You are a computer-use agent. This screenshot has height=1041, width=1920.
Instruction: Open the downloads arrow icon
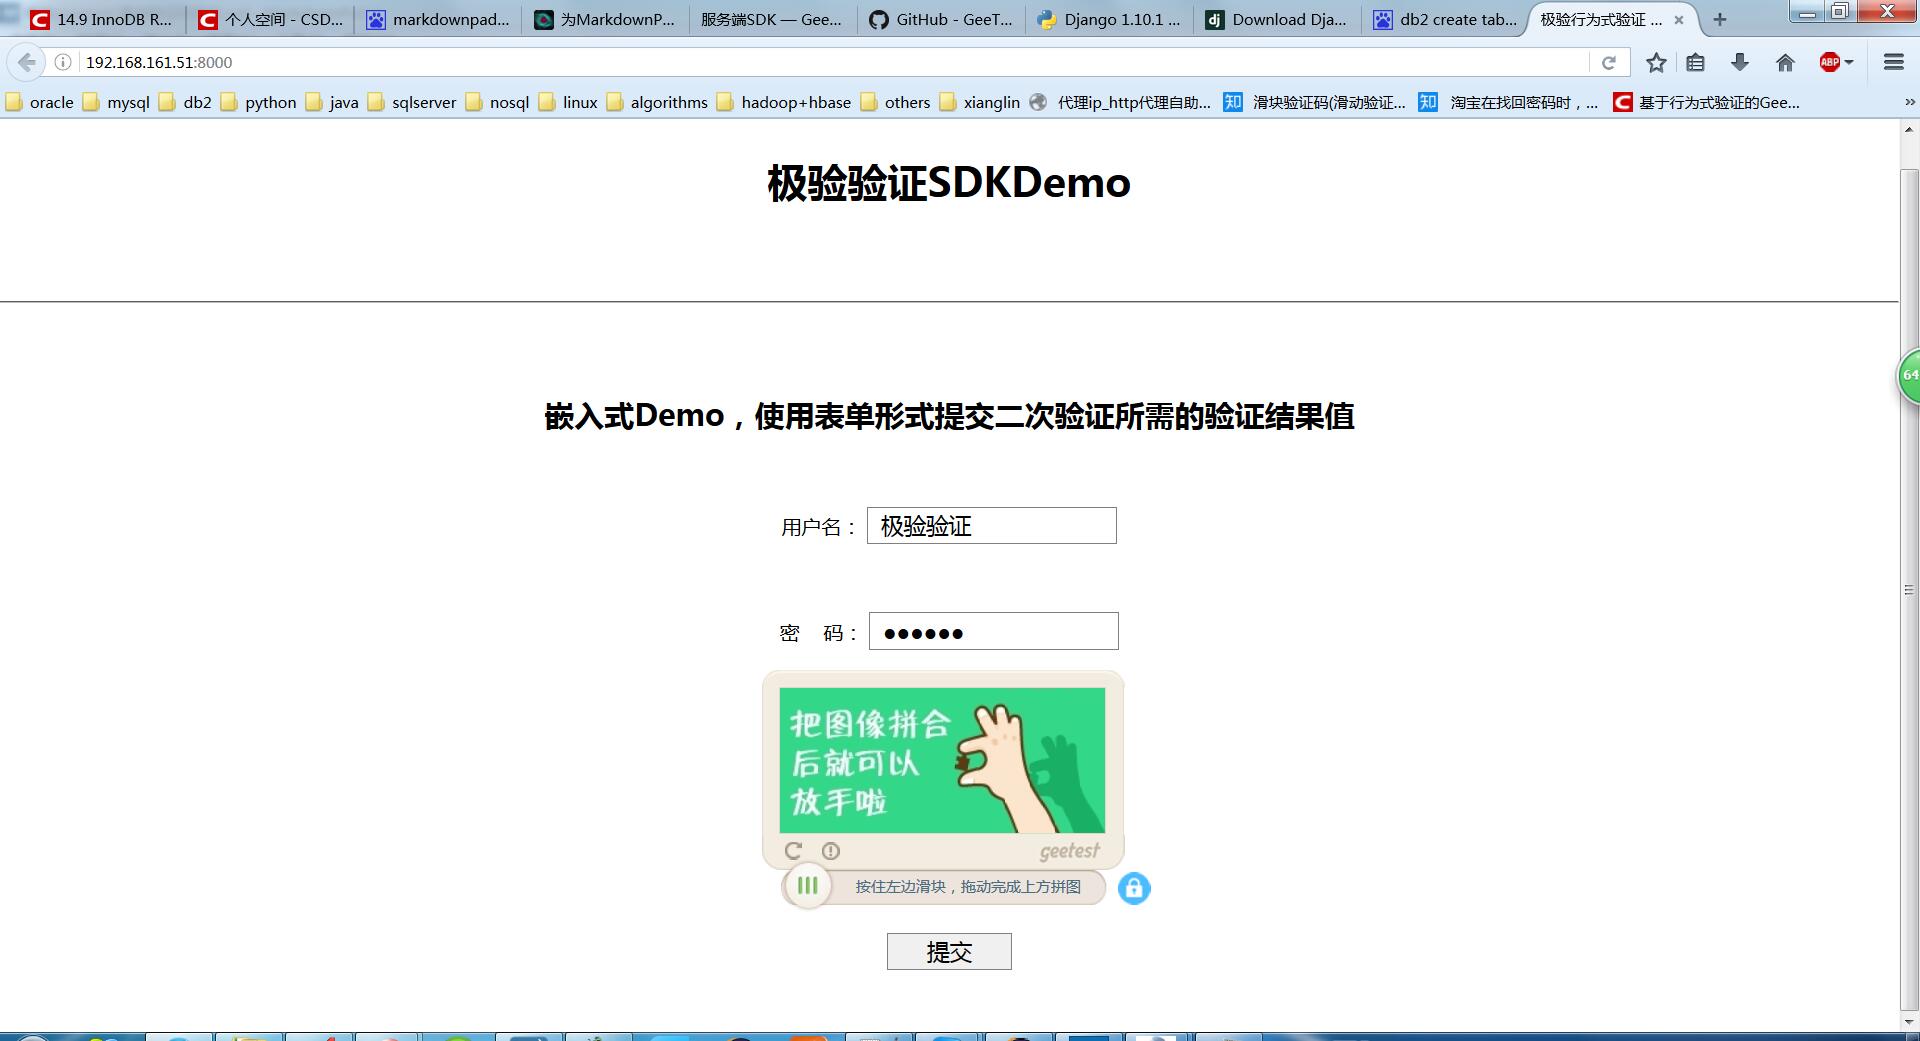1740,62
